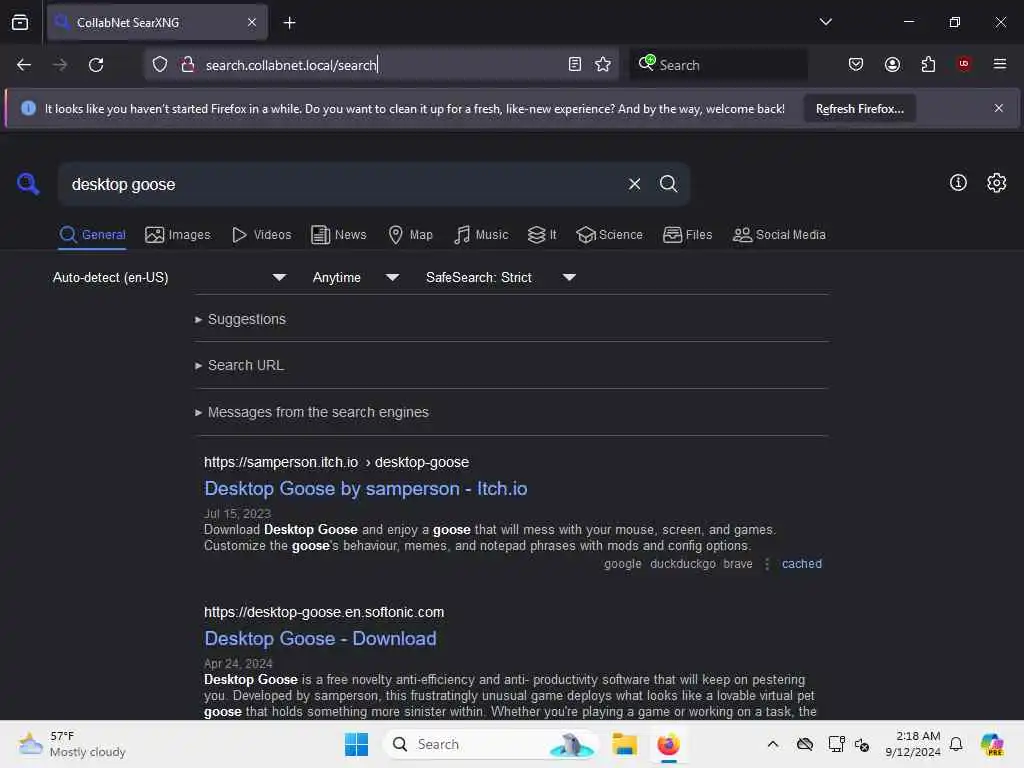Open the SearXNG about info icon
Image resolution: width=1024 pixels, height=768 pixels.
pyautogui.click(x=958, y=183)
